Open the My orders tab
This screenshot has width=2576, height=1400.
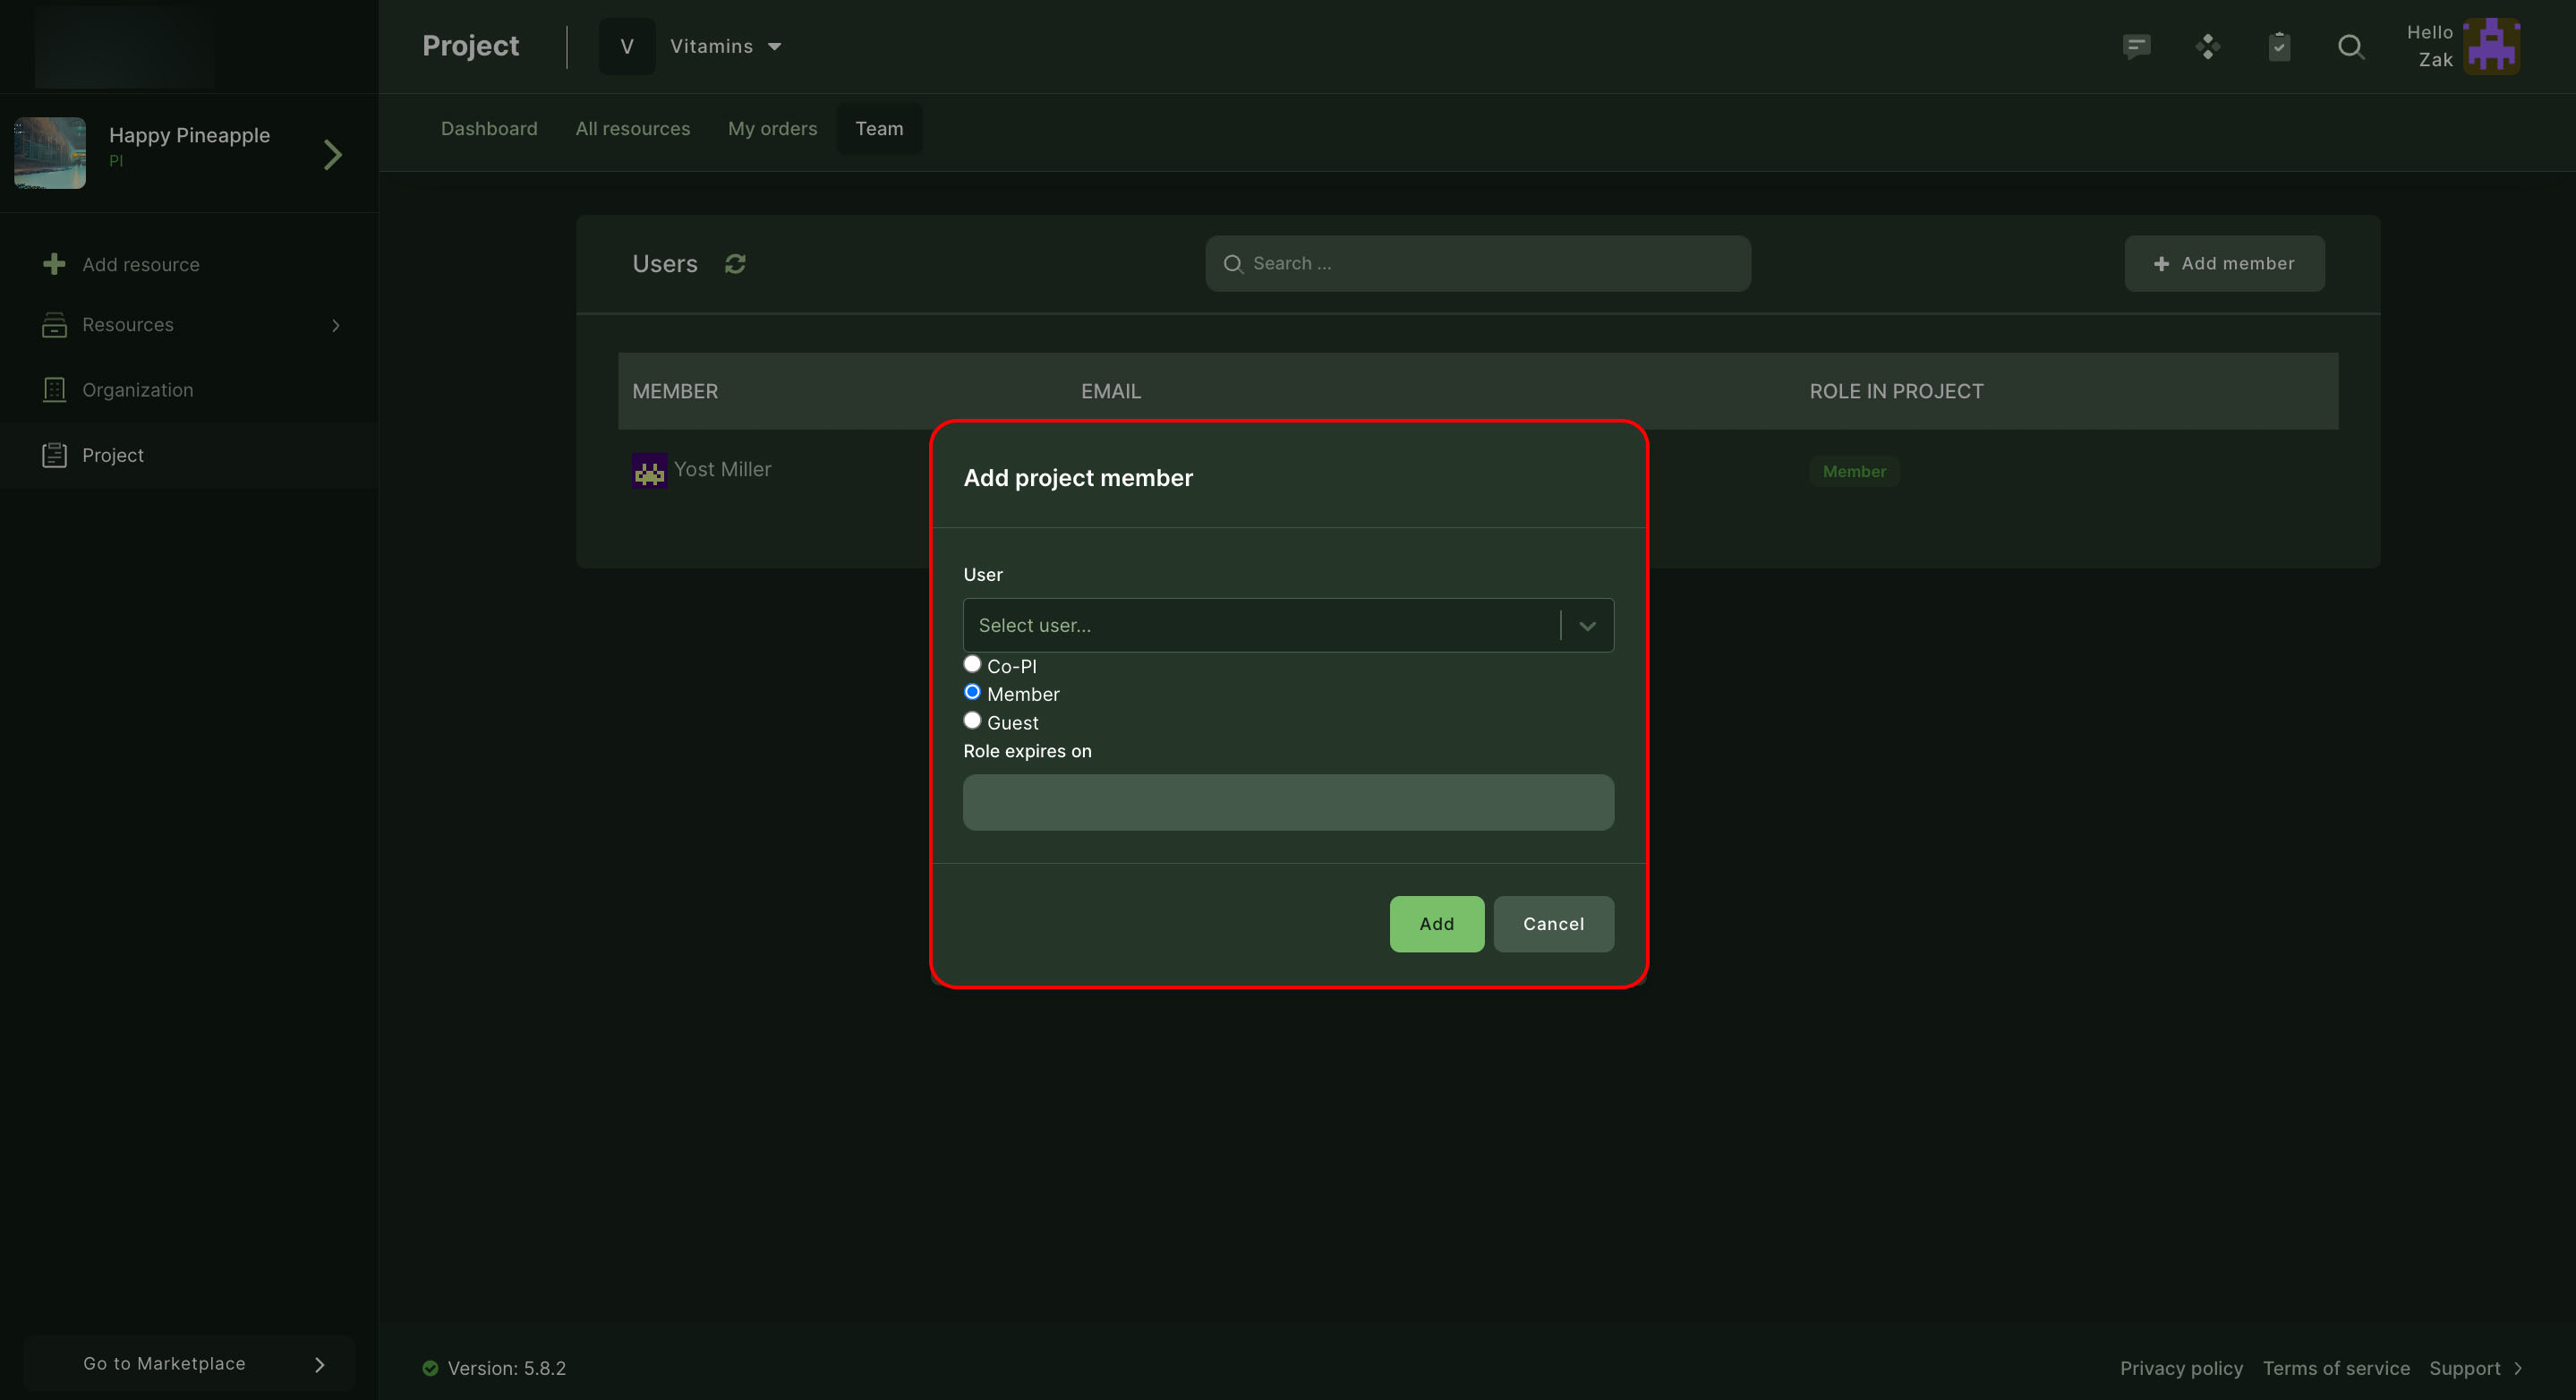click(772, 129)
